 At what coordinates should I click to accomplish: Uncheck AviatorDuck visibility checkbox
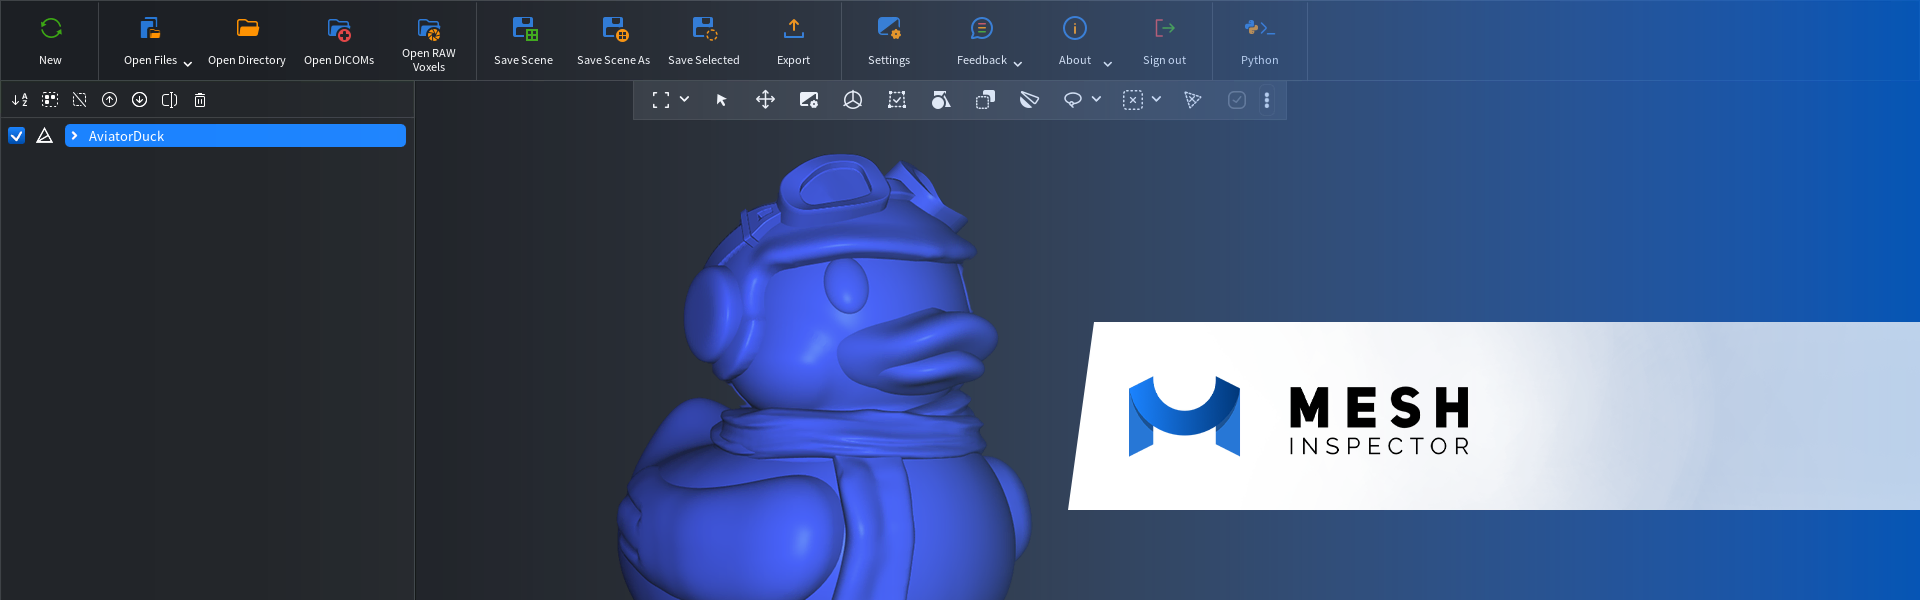17,136
